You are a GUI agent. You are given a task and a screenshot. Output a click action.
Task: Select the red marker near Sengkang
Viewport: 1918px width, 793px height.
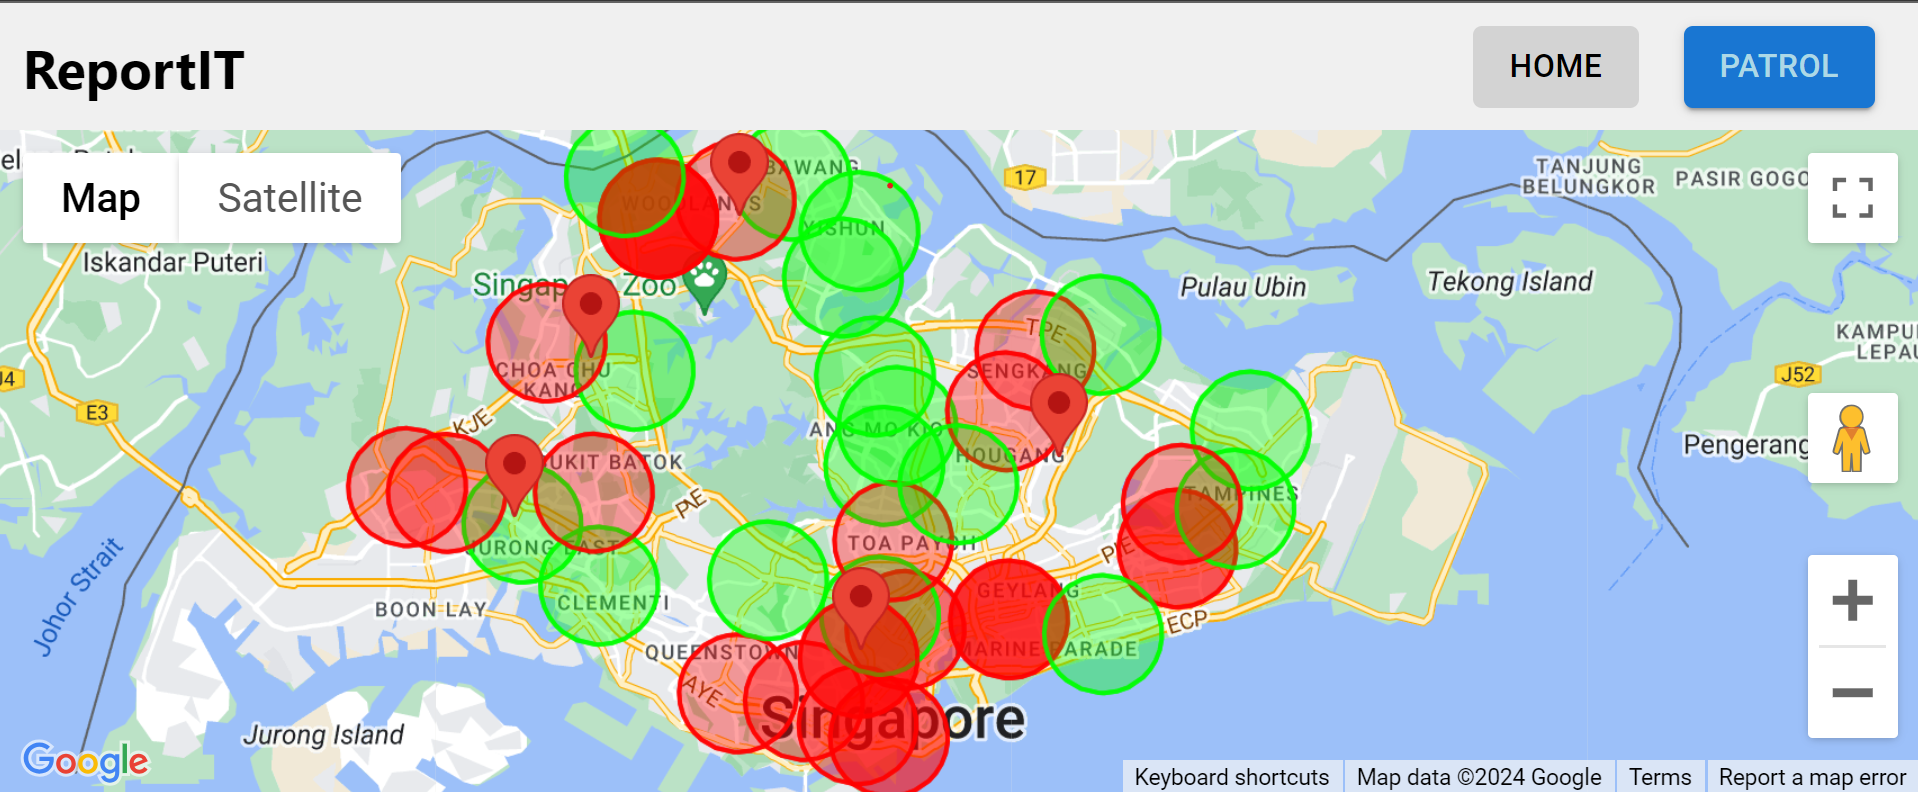[x=1059, y=412]
